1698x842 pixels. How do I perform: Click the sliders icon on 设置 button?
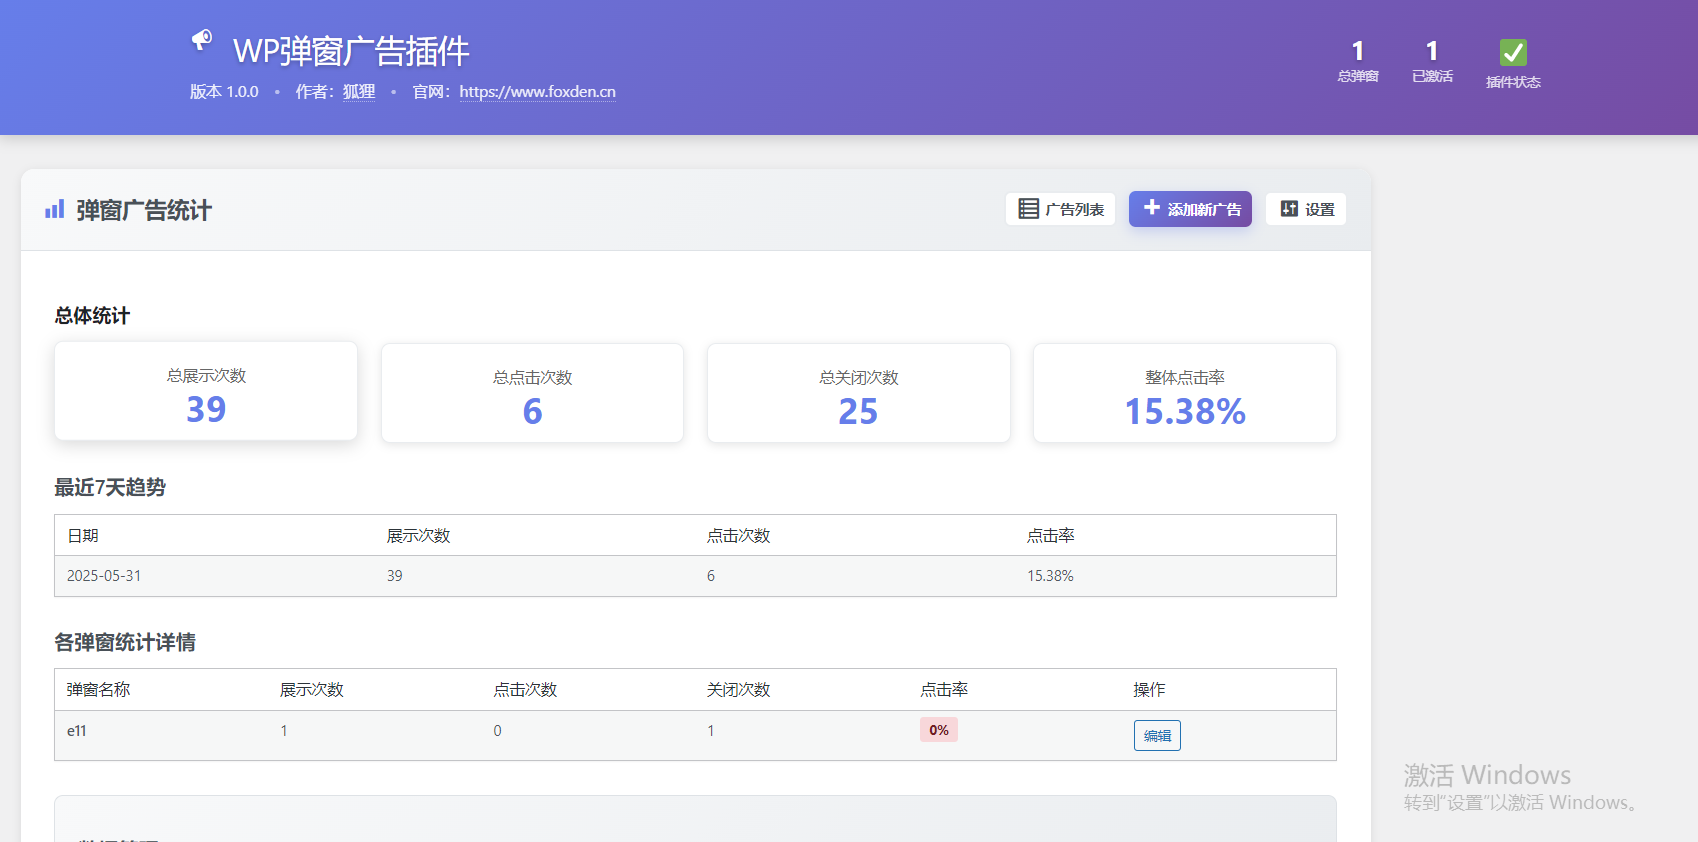pos(1290,208)
